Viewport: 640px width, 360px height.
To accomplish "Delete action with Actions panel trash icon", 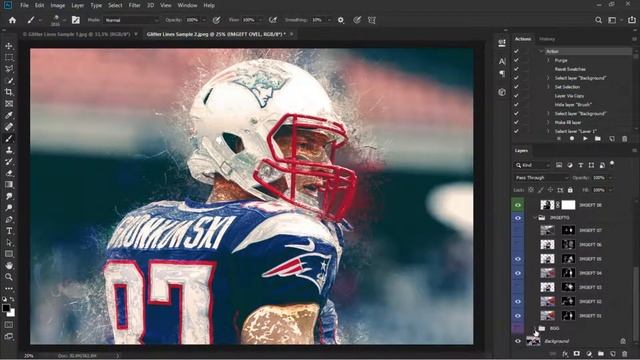I will [x=624, y=139].
